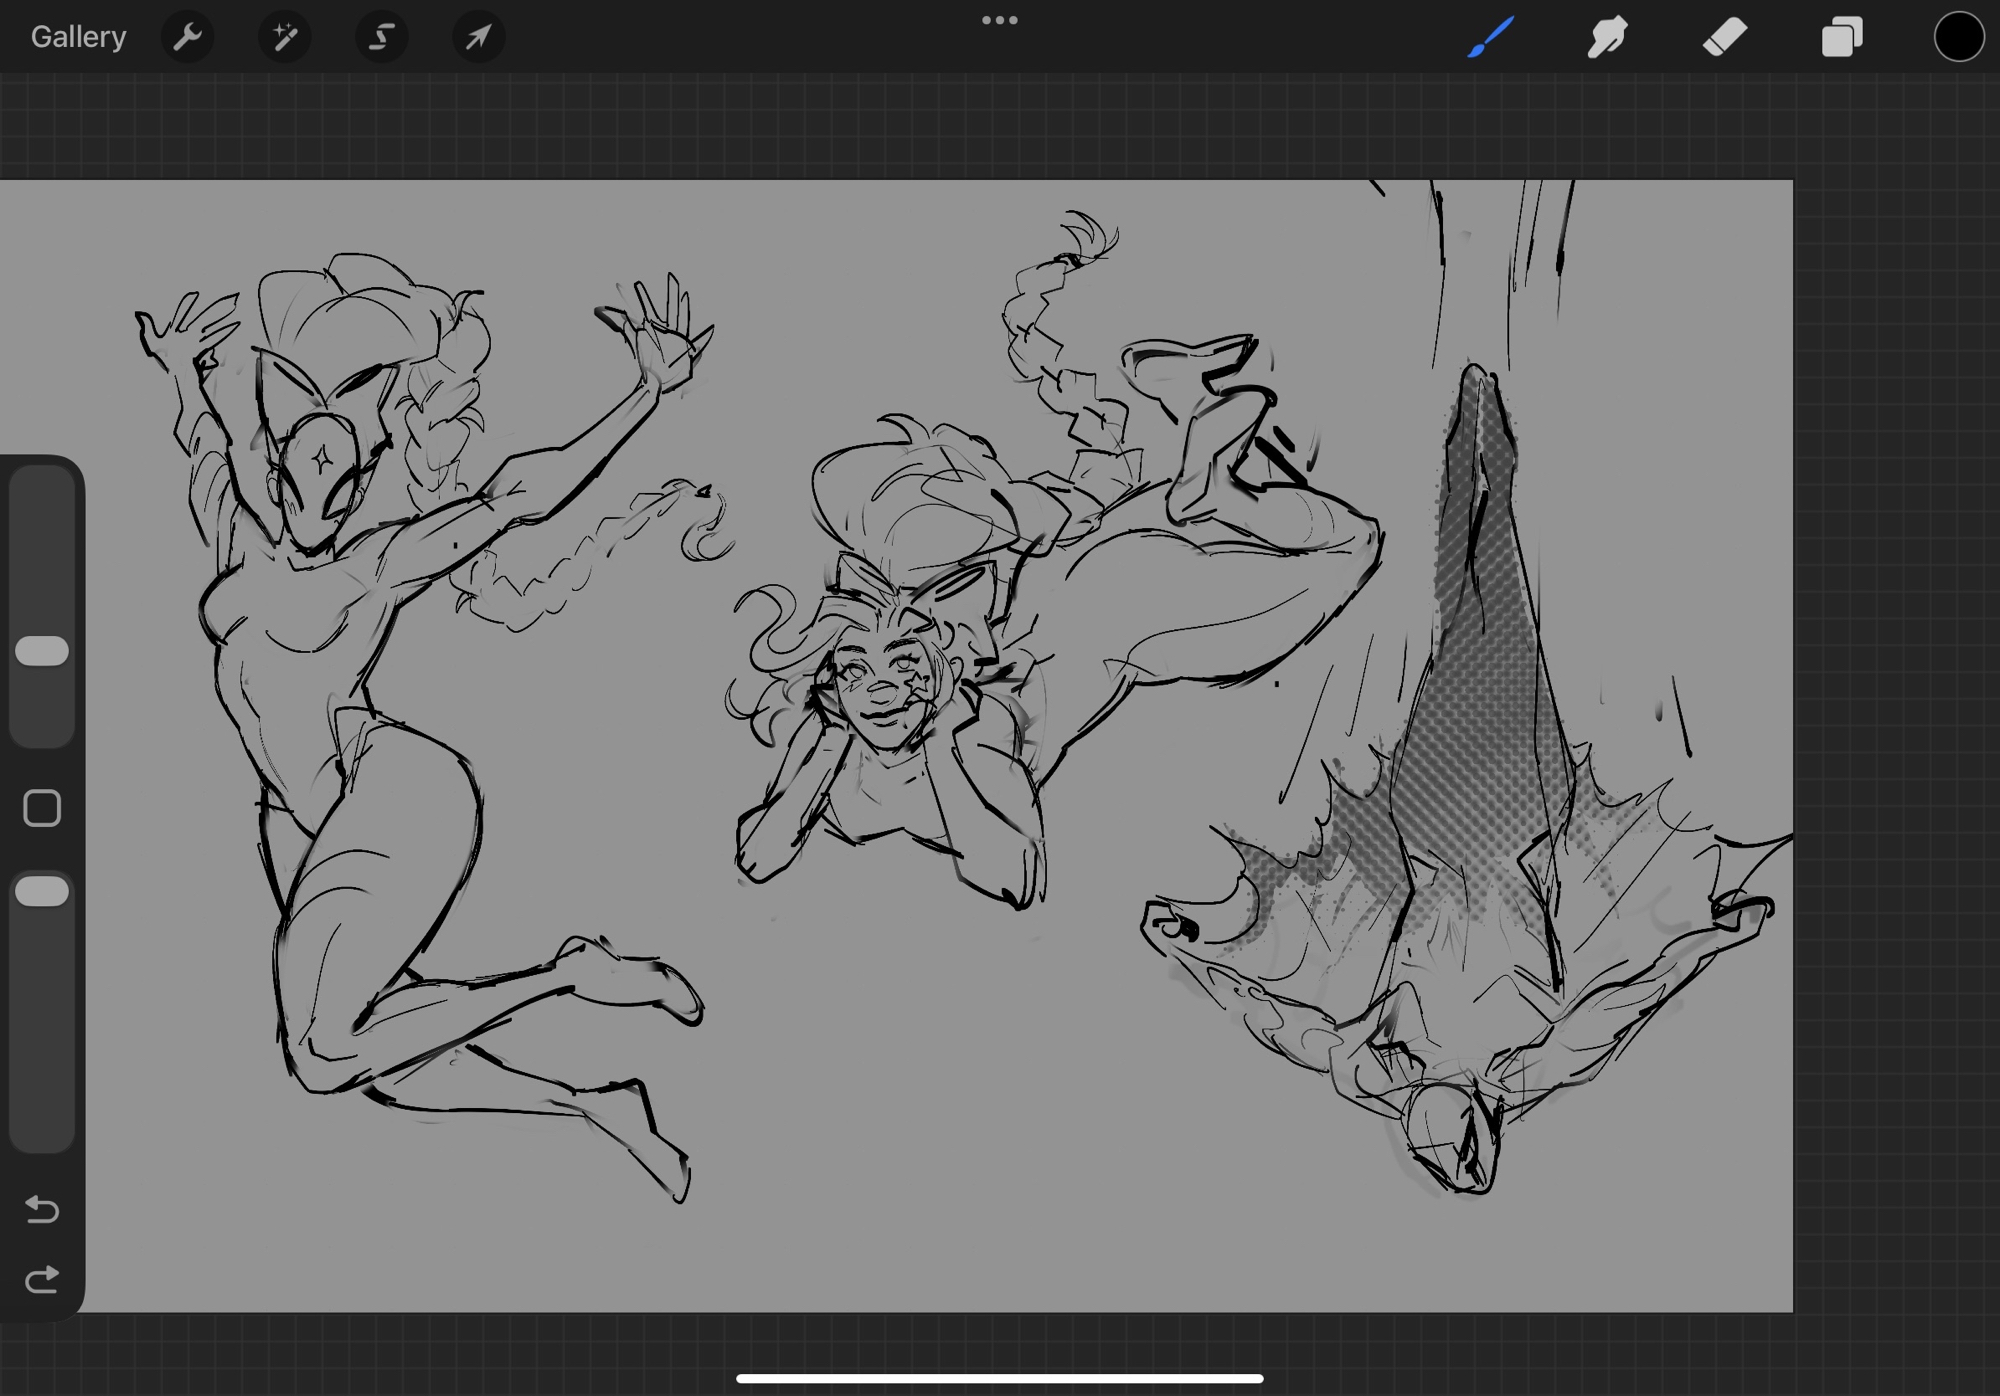The width and height of the screenshot is (2000, 1396).
Task: Click the brush size slider handle
Action: pos(42,651)
